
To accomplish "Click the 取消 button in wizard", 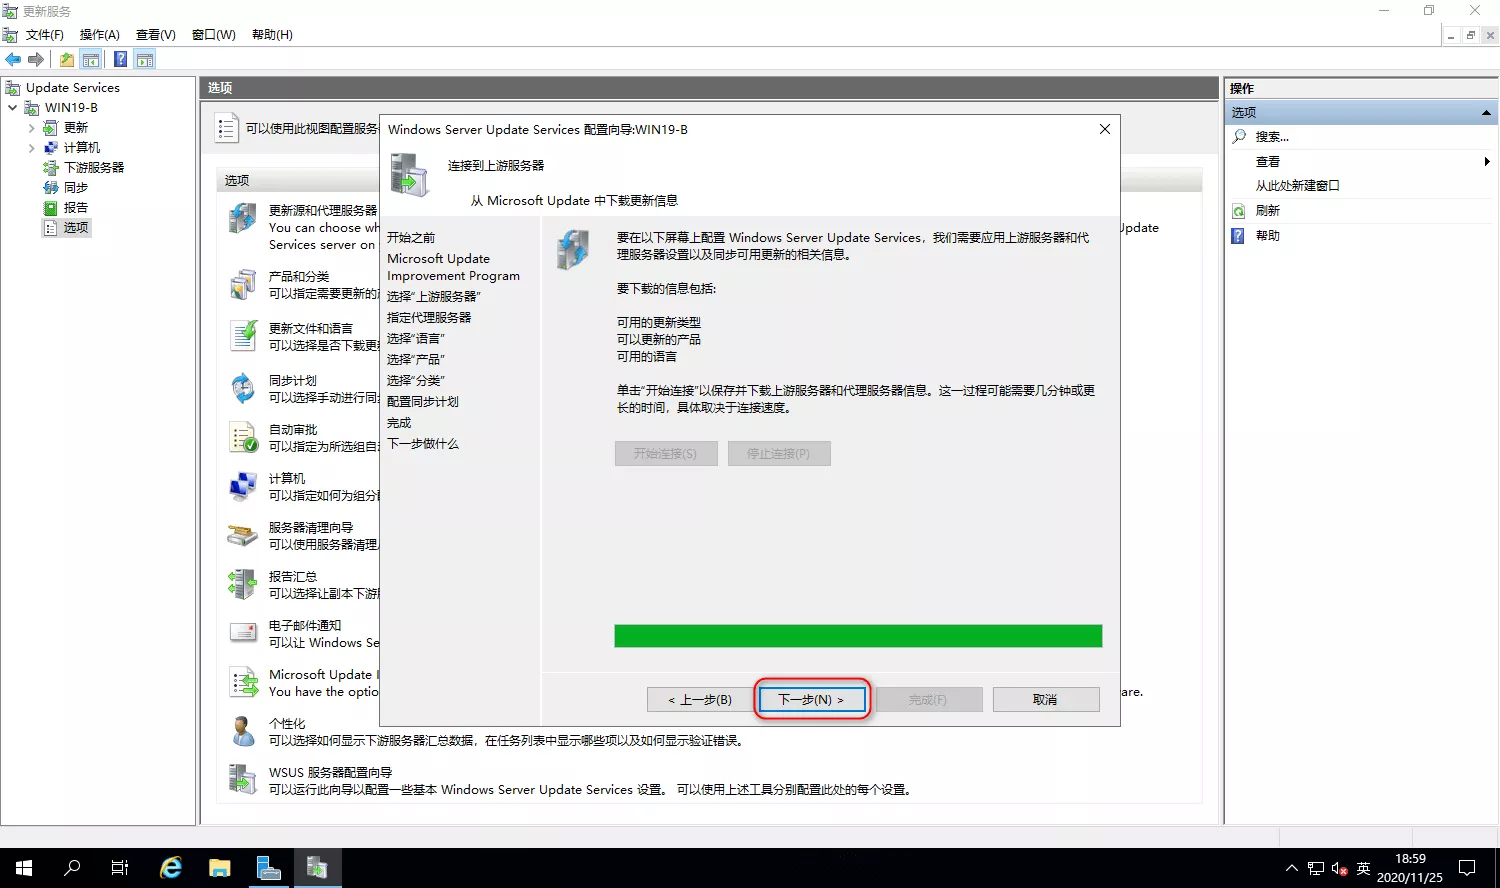I will [x=1045, y=700].
